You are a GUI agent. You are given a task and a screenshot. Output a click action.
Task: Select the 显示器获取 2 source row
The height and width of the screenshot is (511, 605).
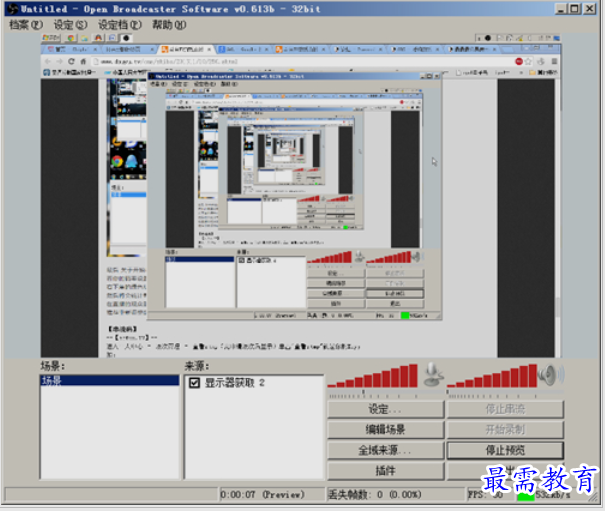254,383
